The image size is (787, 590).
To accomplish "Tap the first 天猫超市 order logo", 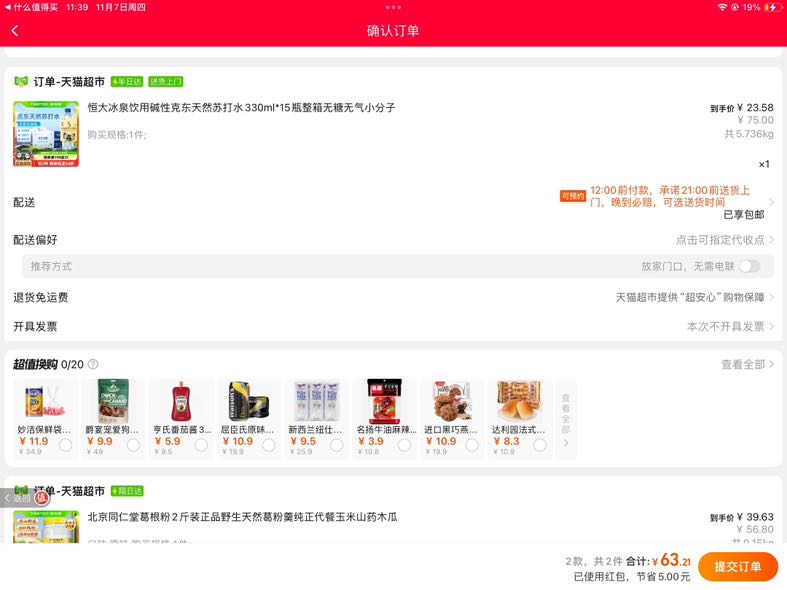I will tap(21, 81).
